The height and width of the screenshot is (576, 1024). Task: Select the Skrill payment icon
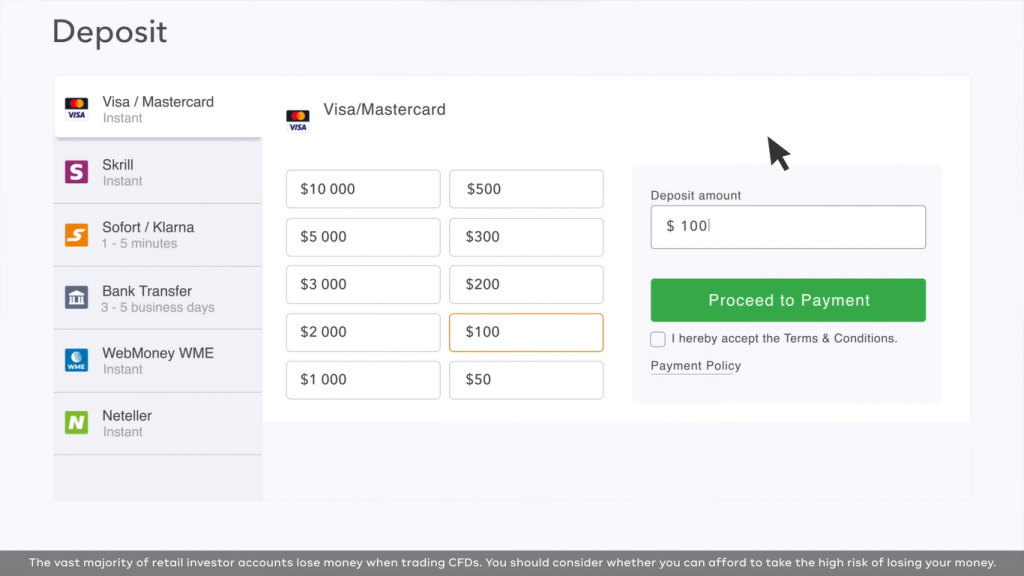coord(77,171)
